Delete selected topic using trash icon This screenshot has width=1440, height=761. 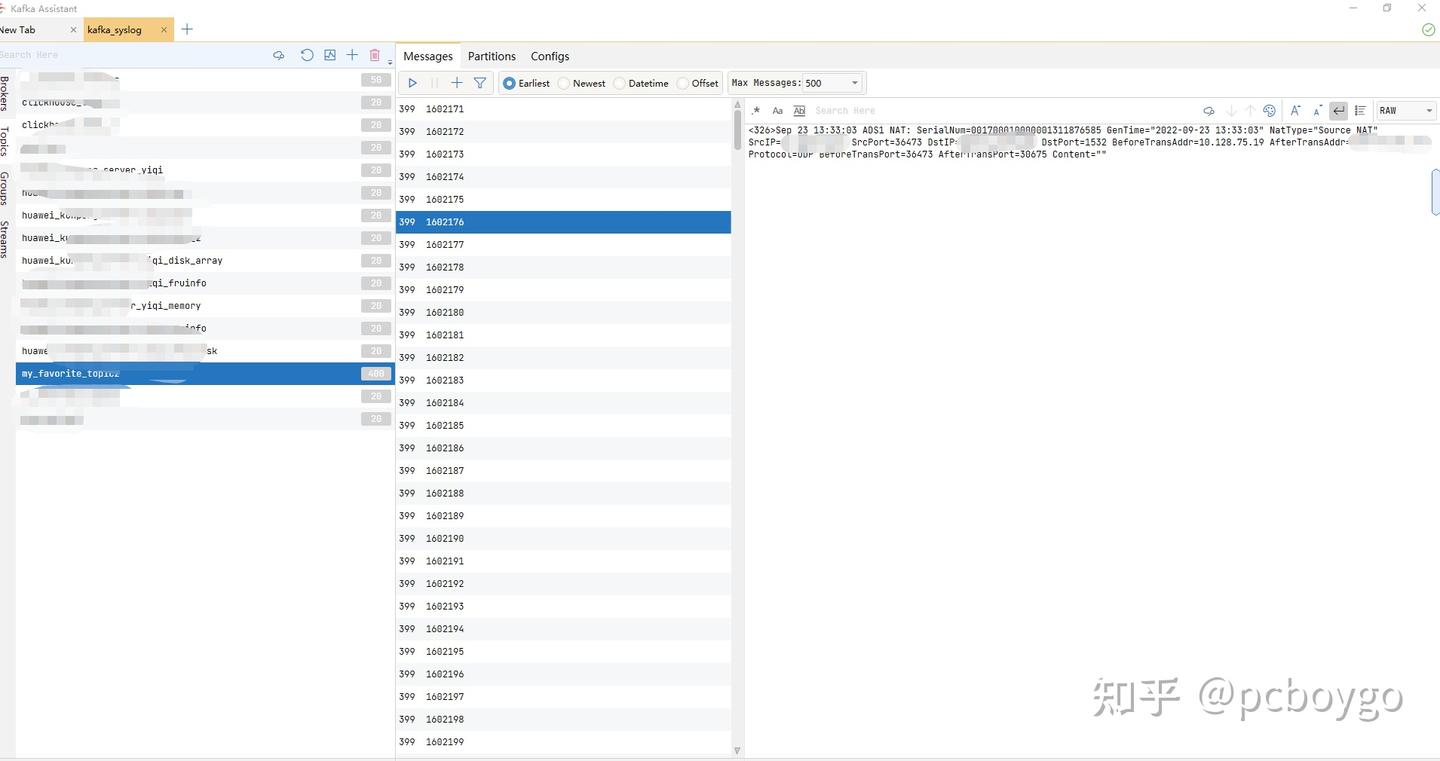click(374, 55)
